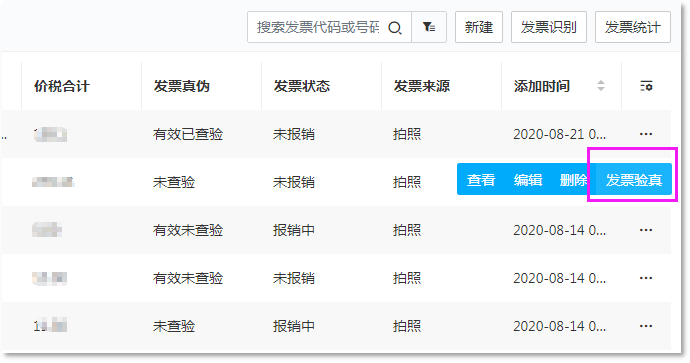Select 未查验 cell in bottom 报销中 row
This screenshot has height=363, width=690.
[174, 326]
